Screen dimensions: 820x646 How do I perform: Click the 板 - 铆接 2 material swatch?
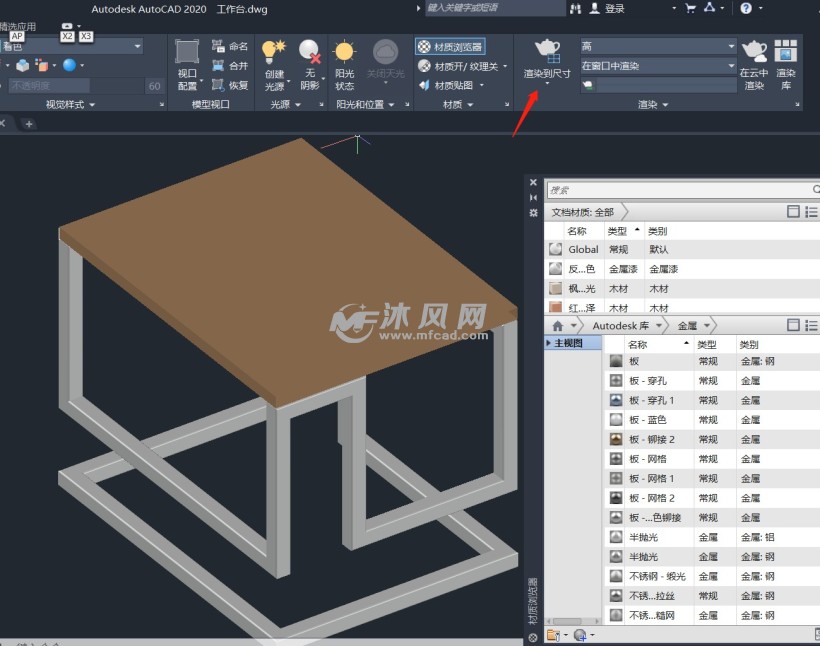(x=616, y=439)
